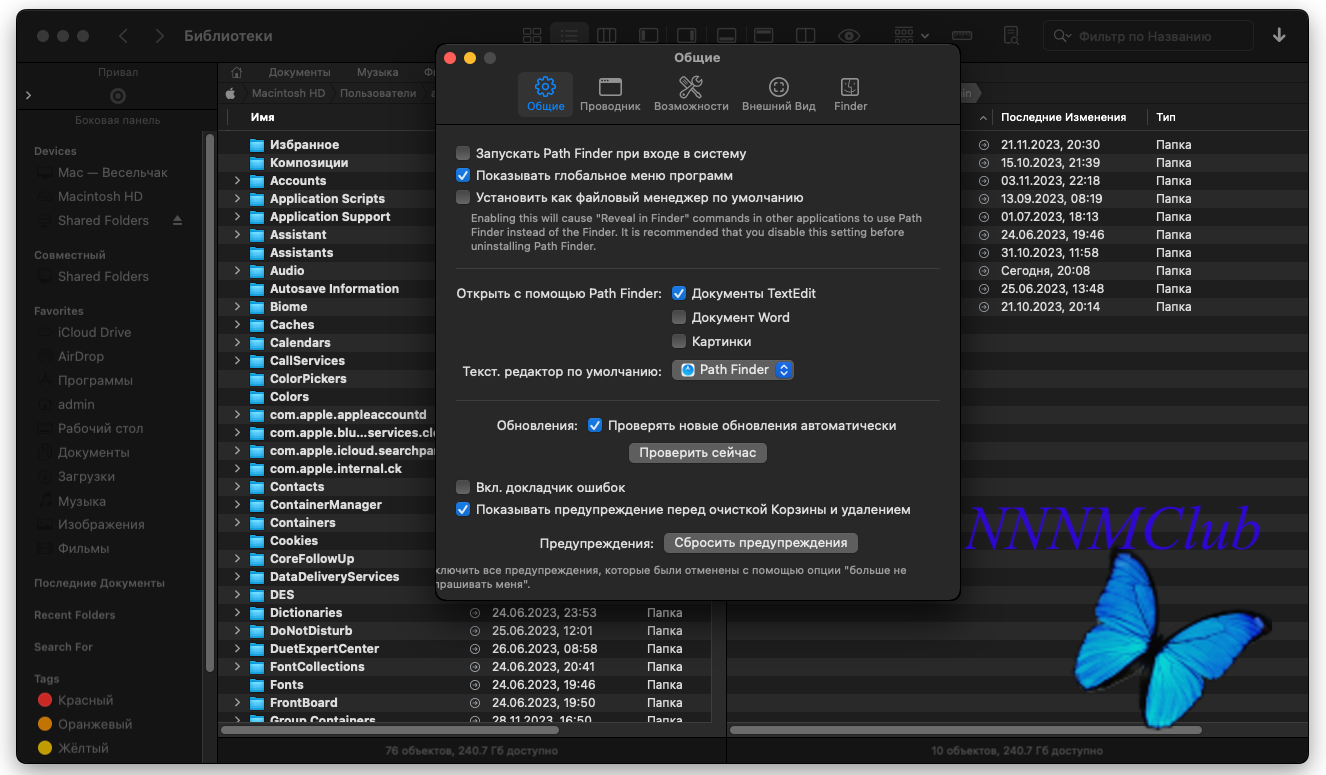Image resolution: width=1326 pixels, height=775 pixels.
Task: Click the Внешний Вид appearance icon
Action: click(778, 93)
